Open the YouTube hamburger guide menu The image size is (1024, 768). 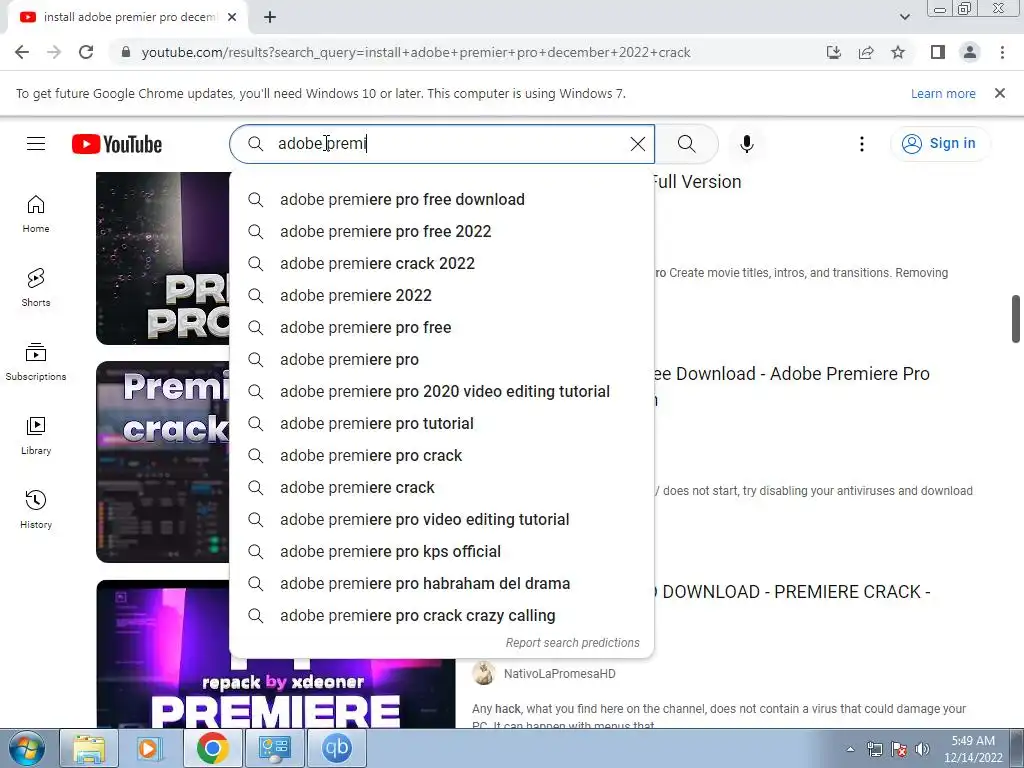36,144
